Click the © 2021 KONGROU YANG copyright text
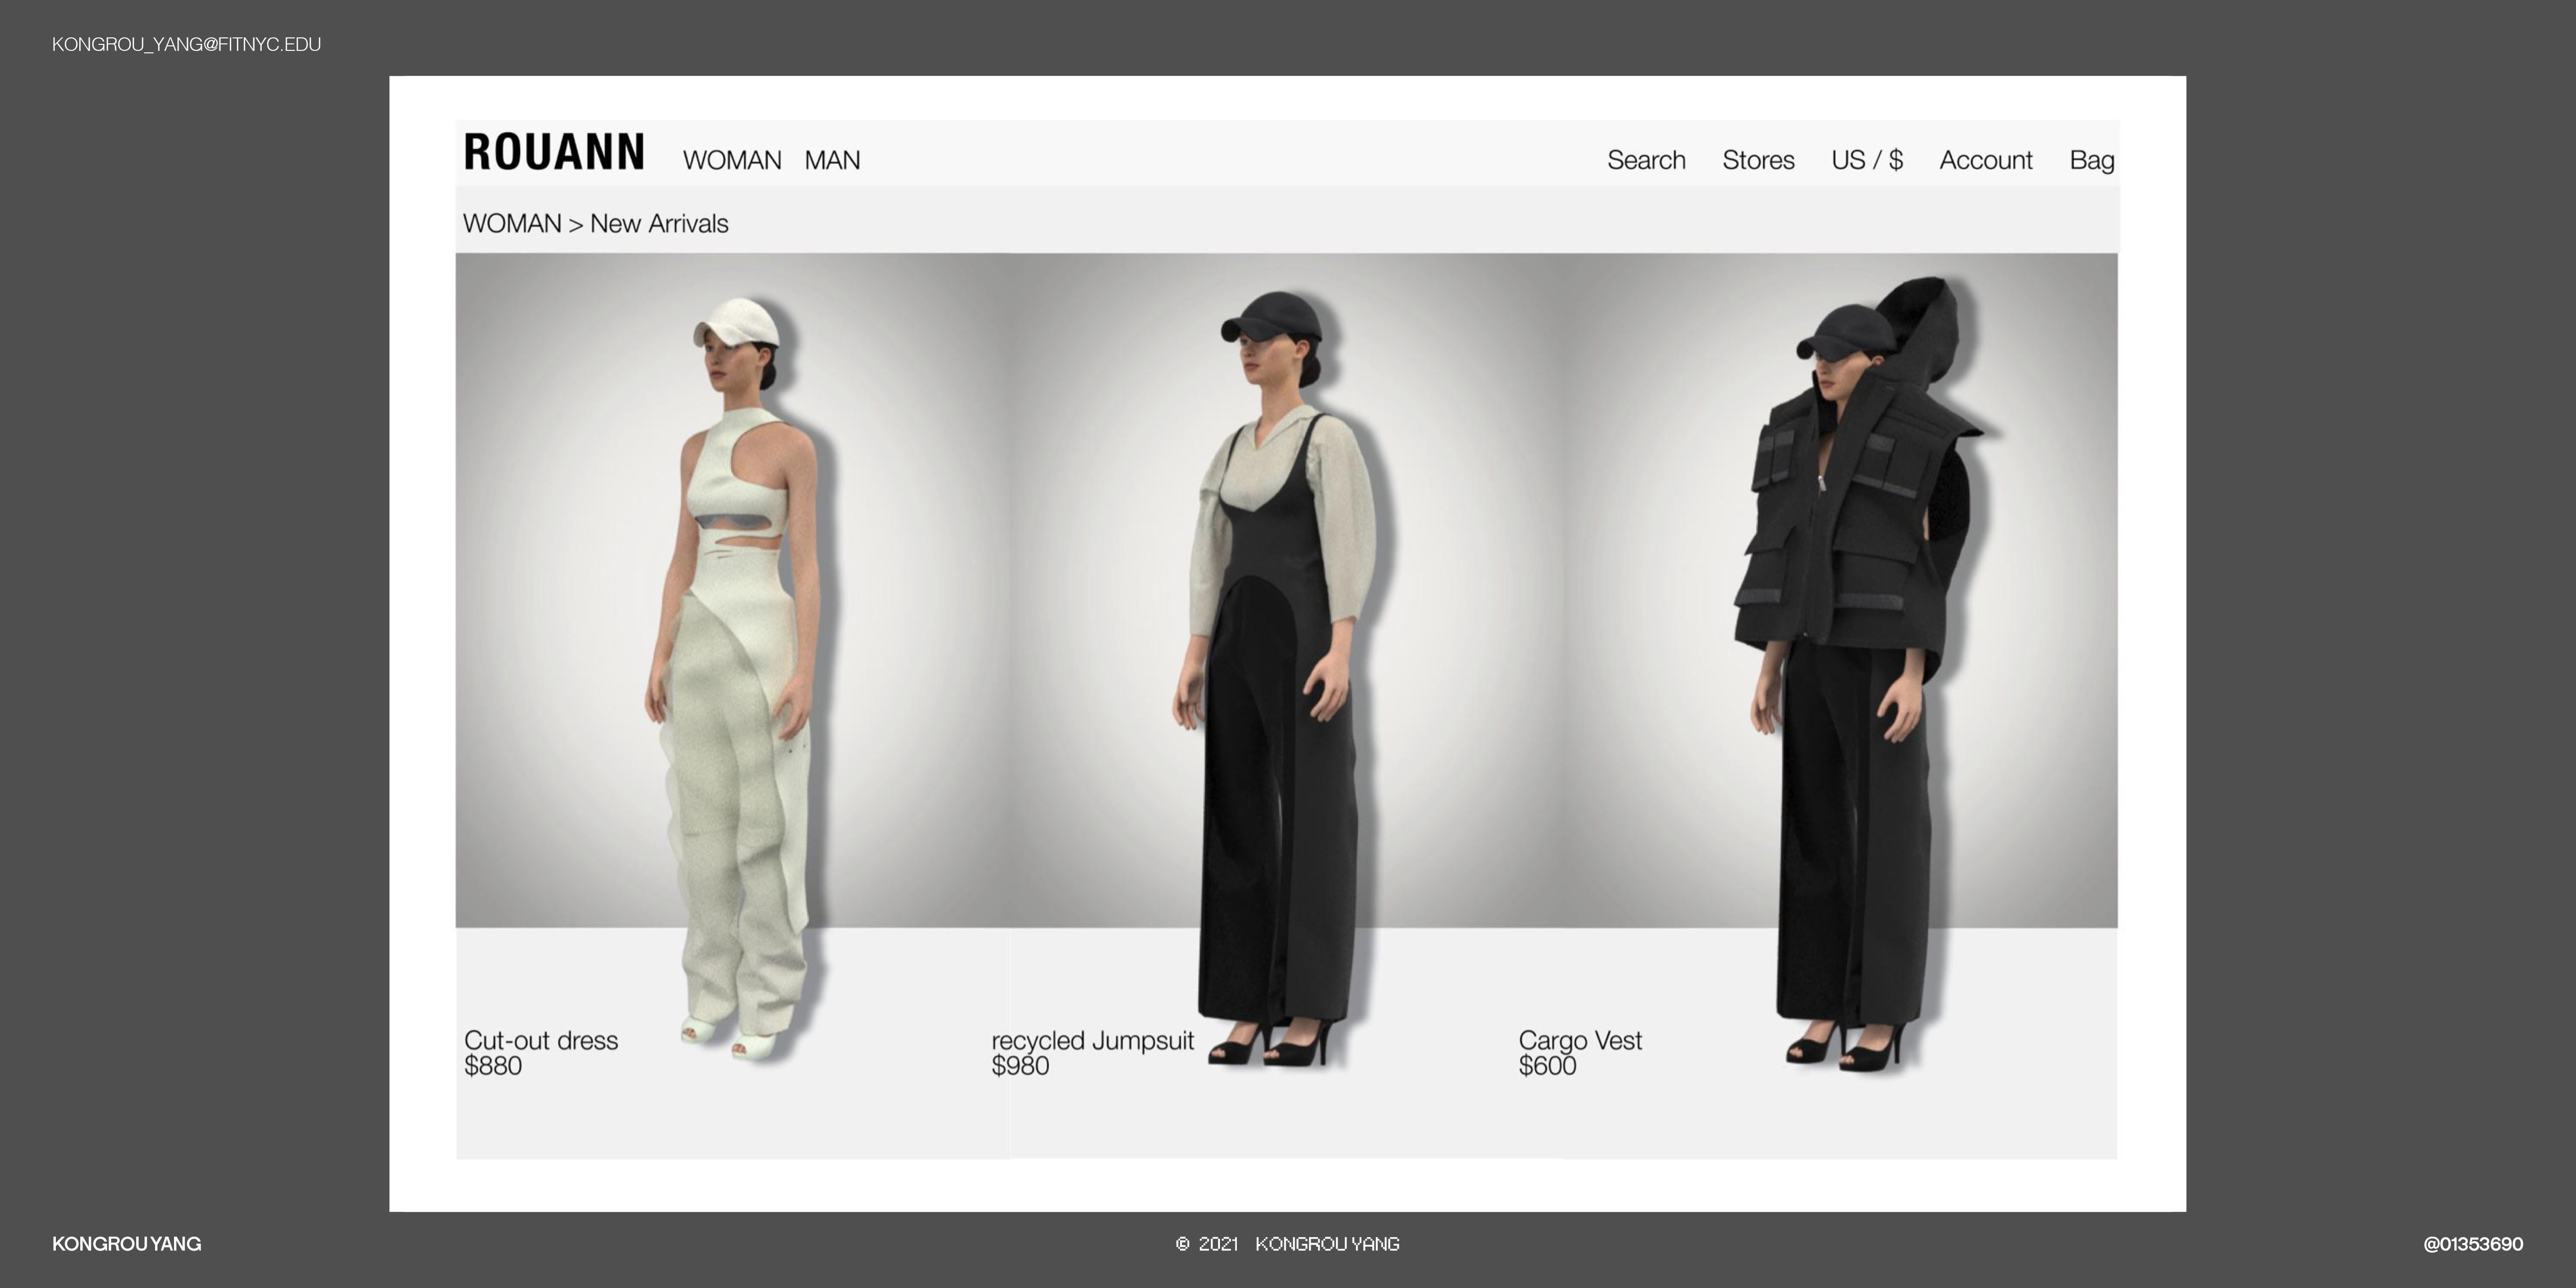Viewport: 2576px width, 1288px height. tap(1288, 1244)
